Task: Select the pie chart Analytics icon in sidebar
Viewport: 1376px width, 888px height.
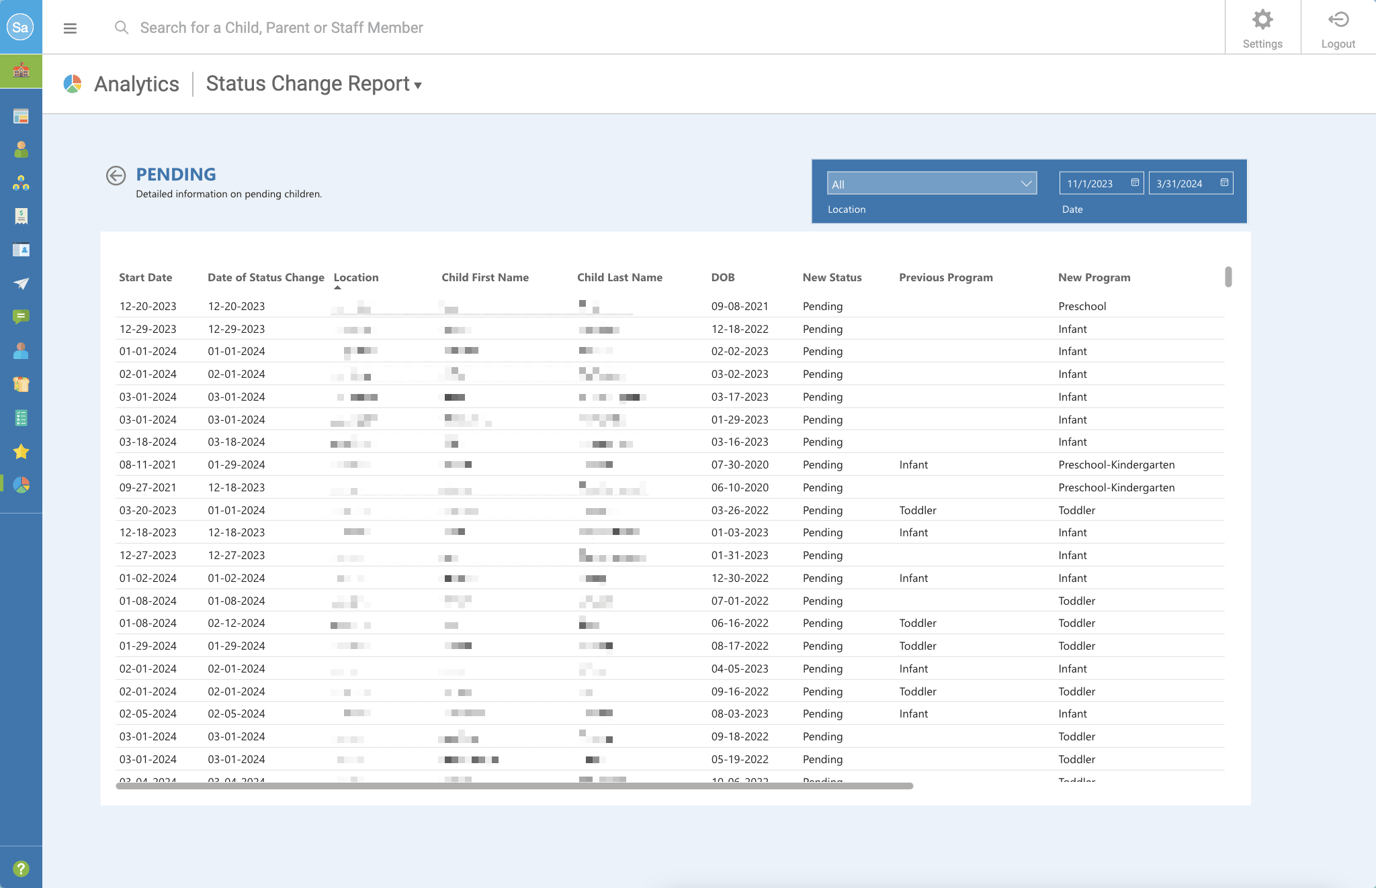Action: [21, 485]
